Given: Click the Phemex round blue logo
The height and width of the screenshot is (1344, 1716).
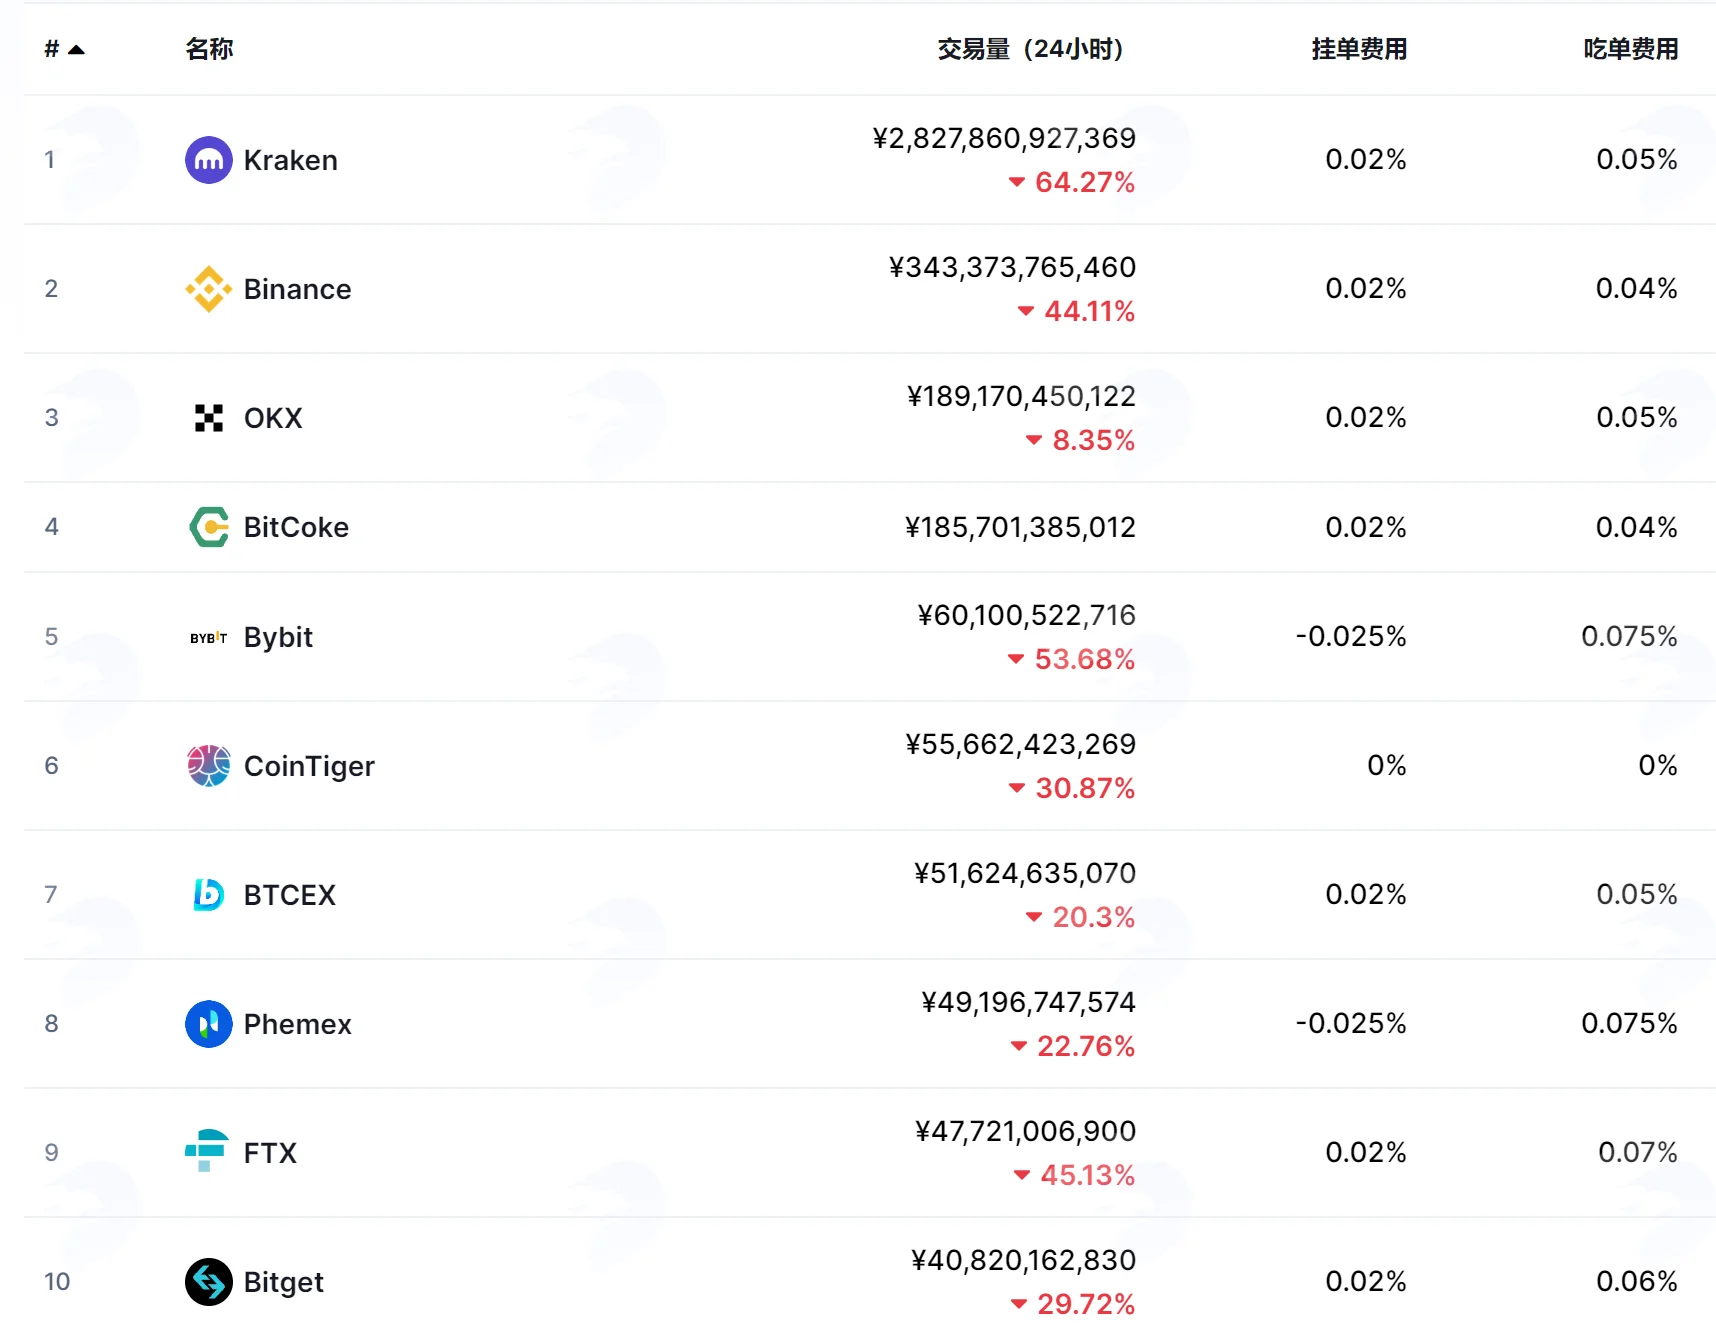Looking at the screenshot, I should 209,1024.
